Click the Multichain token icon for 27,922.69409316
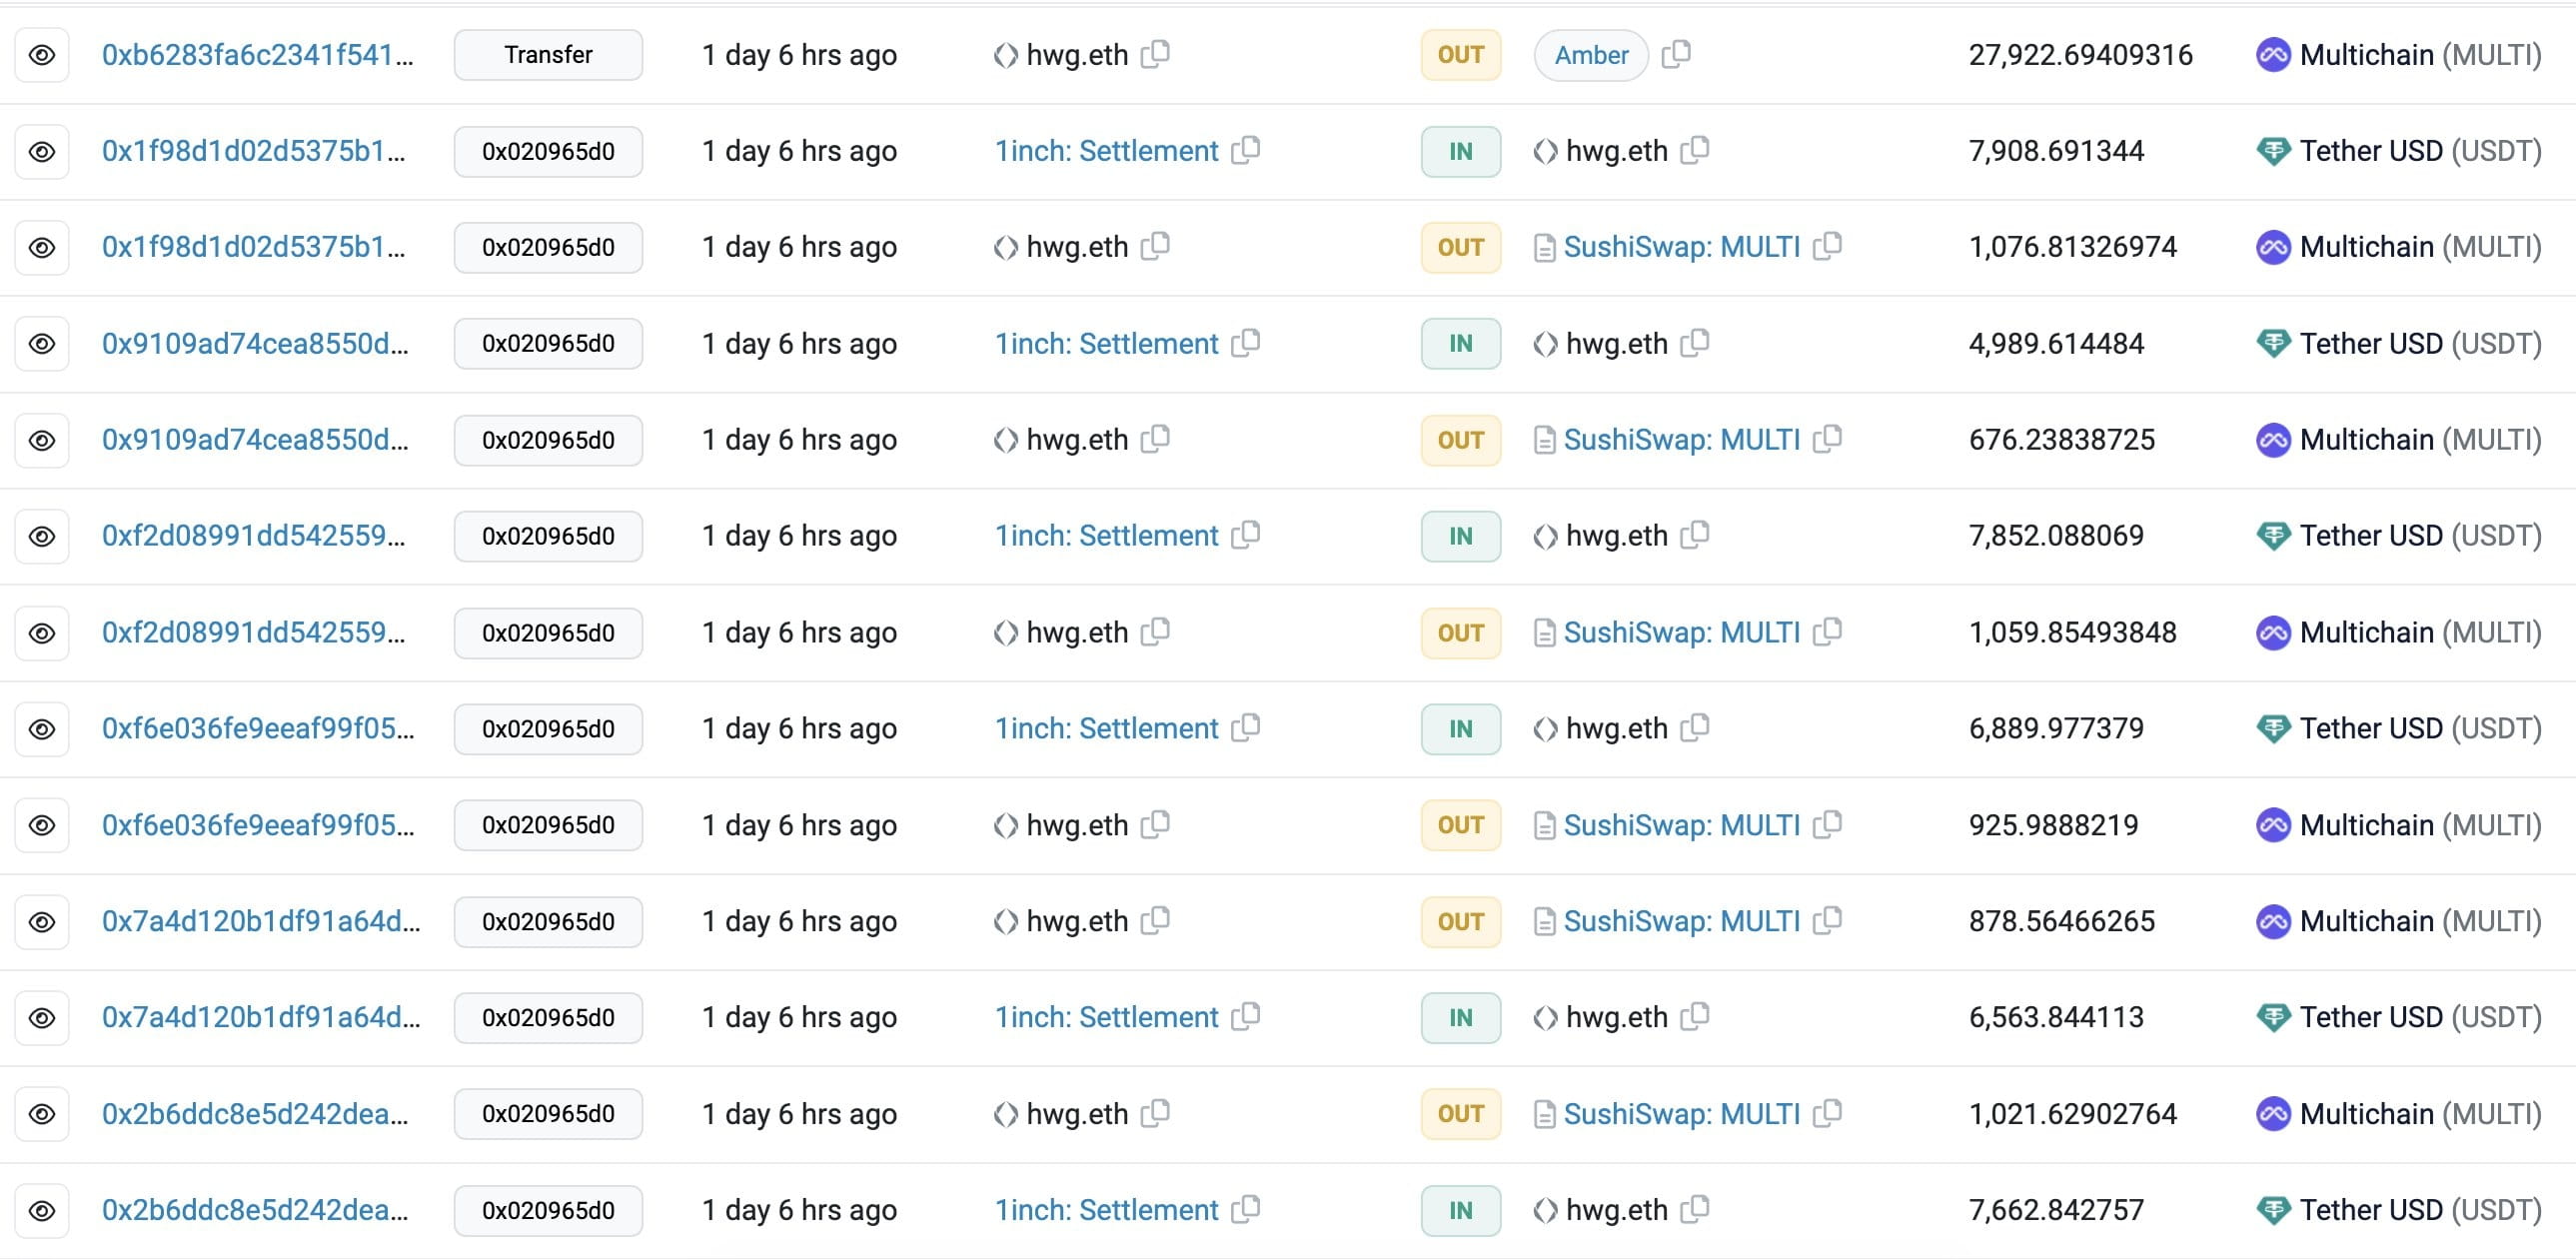This screenshot has width=2576, height=1259. [2273, 55]
